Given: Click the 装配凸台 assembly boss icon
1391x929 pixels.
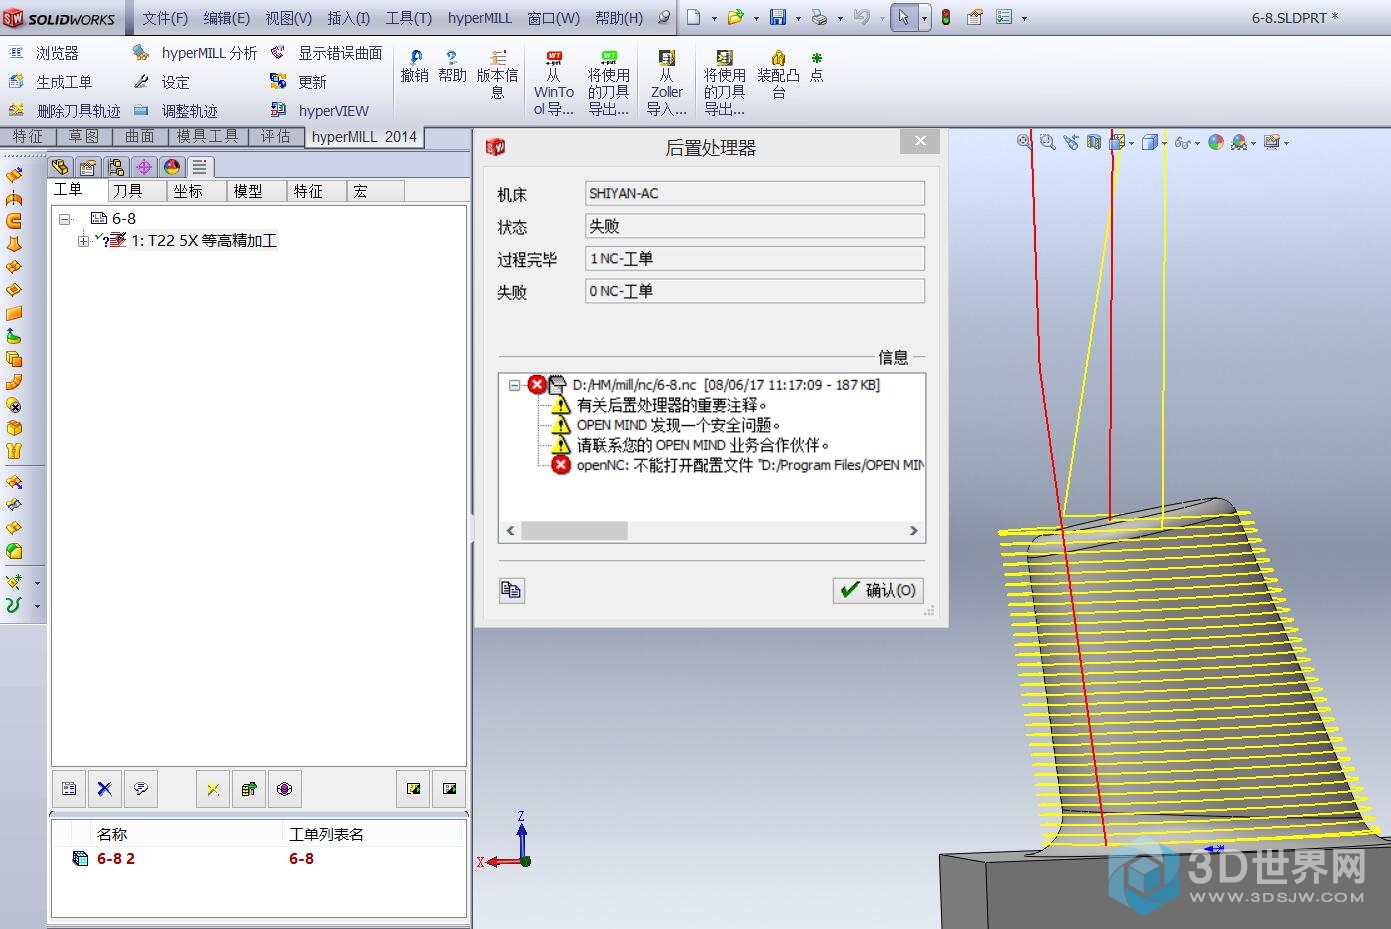Looking at the screenshot, I should tap(778, 74).
